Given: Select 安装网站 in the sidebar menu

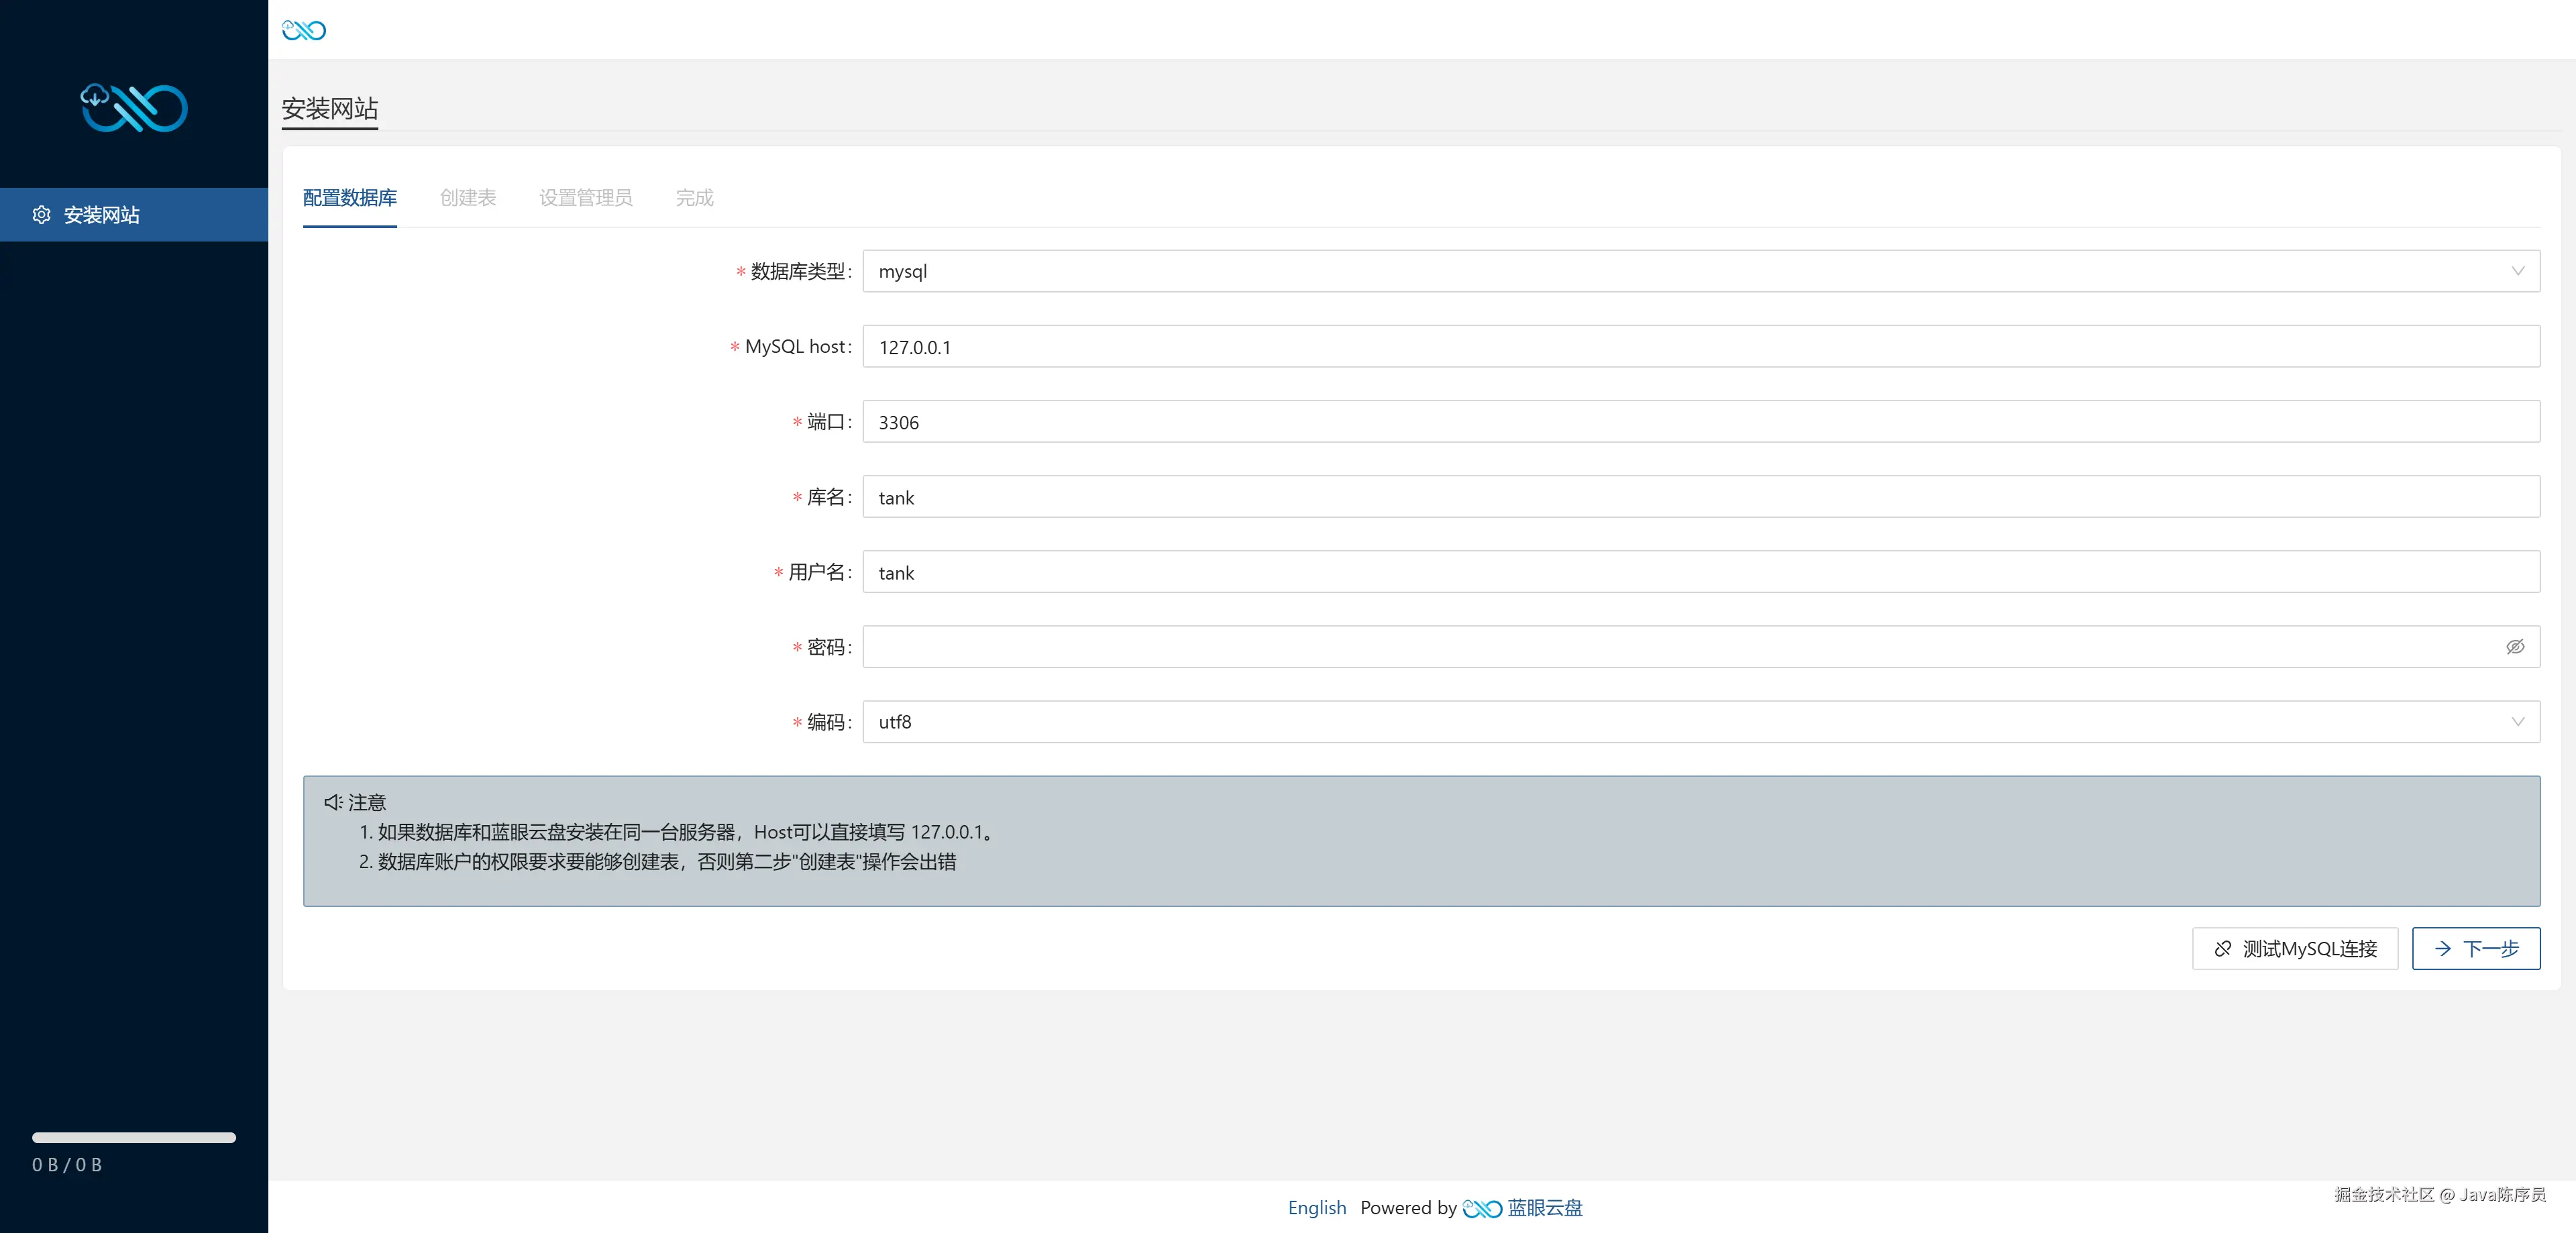Looking at the screenshot, I should click(x=102, y=215).
